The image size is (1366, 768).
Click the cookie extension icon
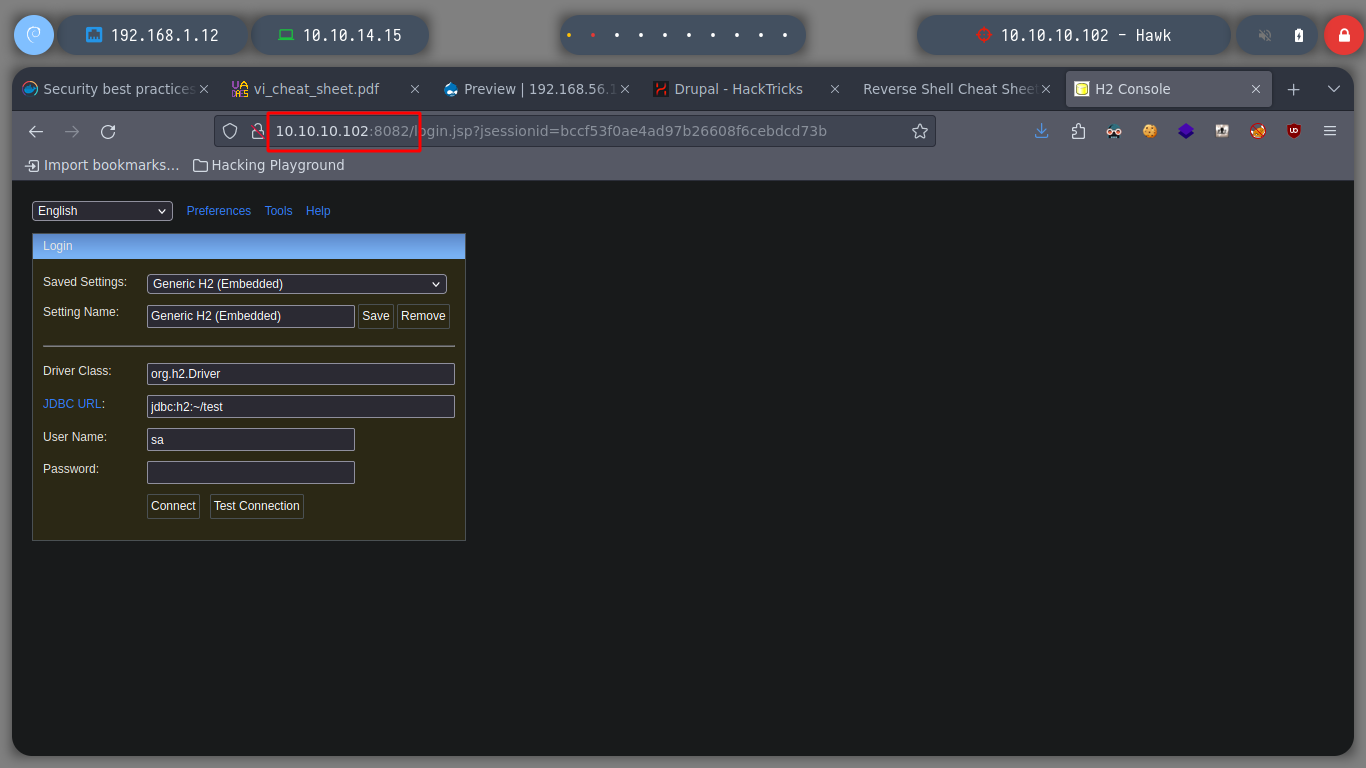[x=1150, y=131]
